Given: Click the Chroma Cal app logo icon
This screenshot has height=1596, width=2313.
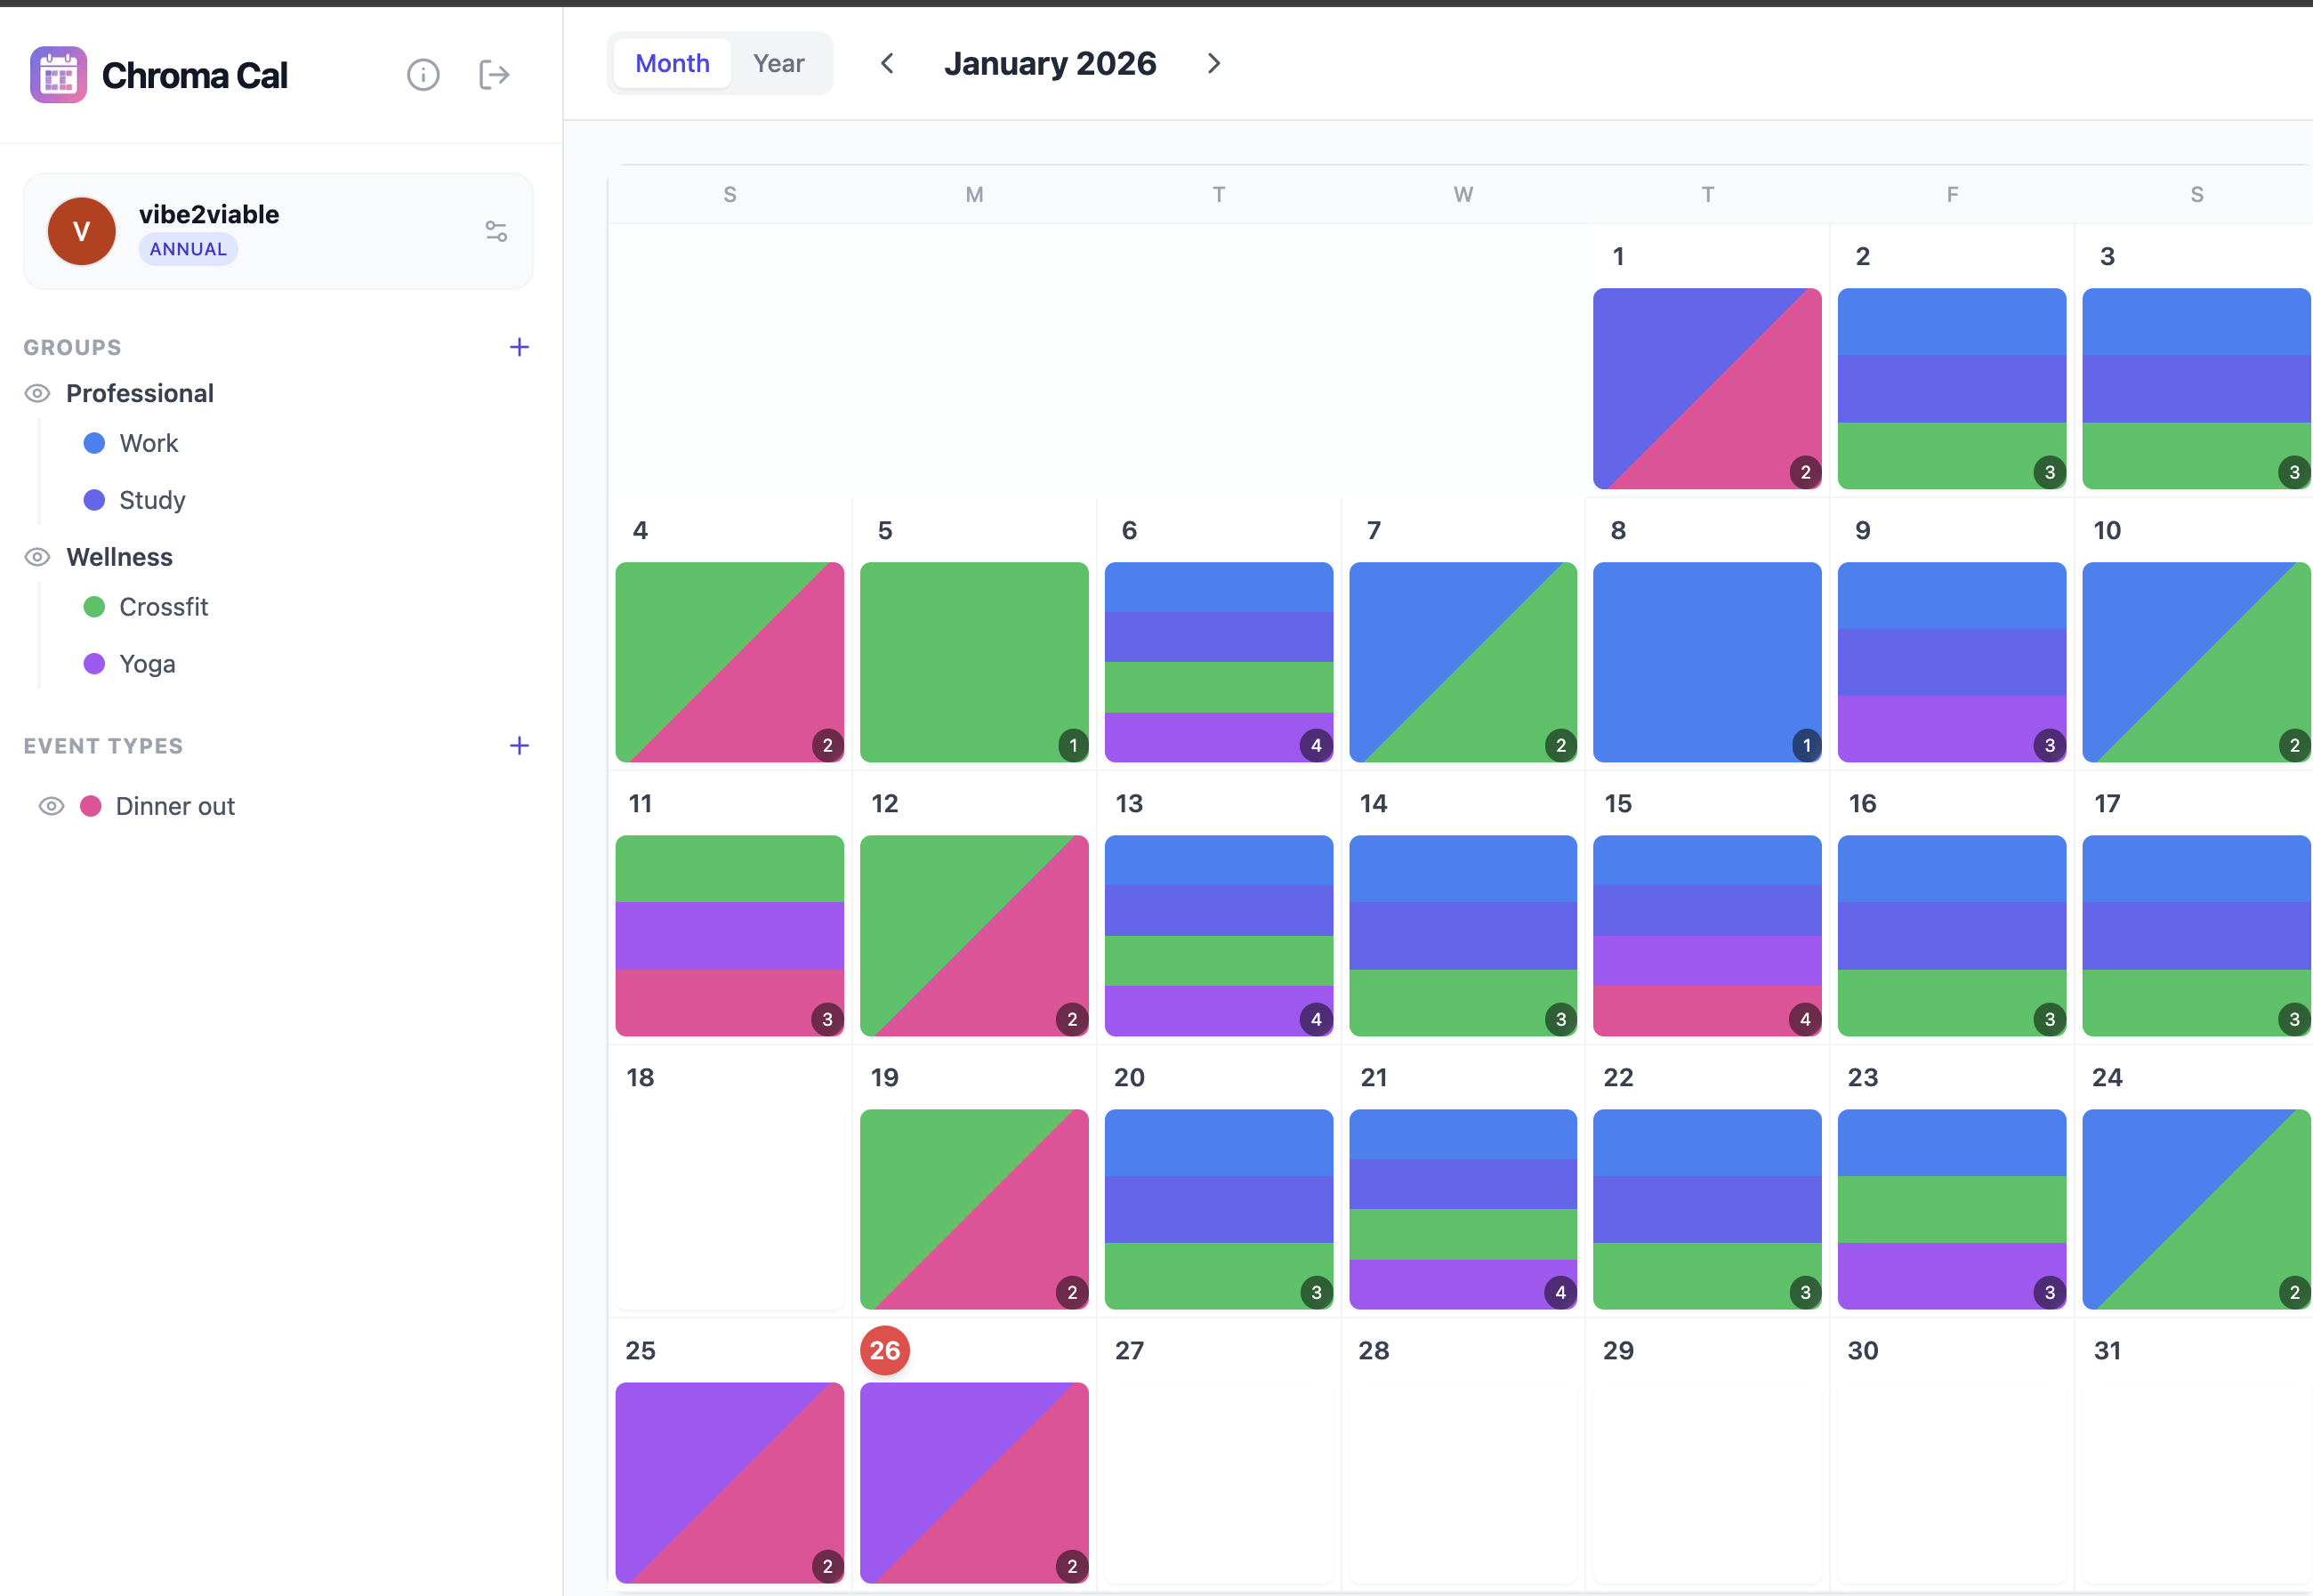Looking at the screenshot, I should (x=57, y=74).
